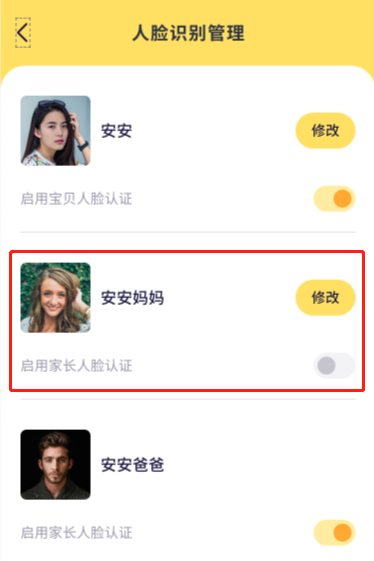Turn off 安安爸爸's 家长人脸认证 switch
374x561 pixels.
[334, 533]
